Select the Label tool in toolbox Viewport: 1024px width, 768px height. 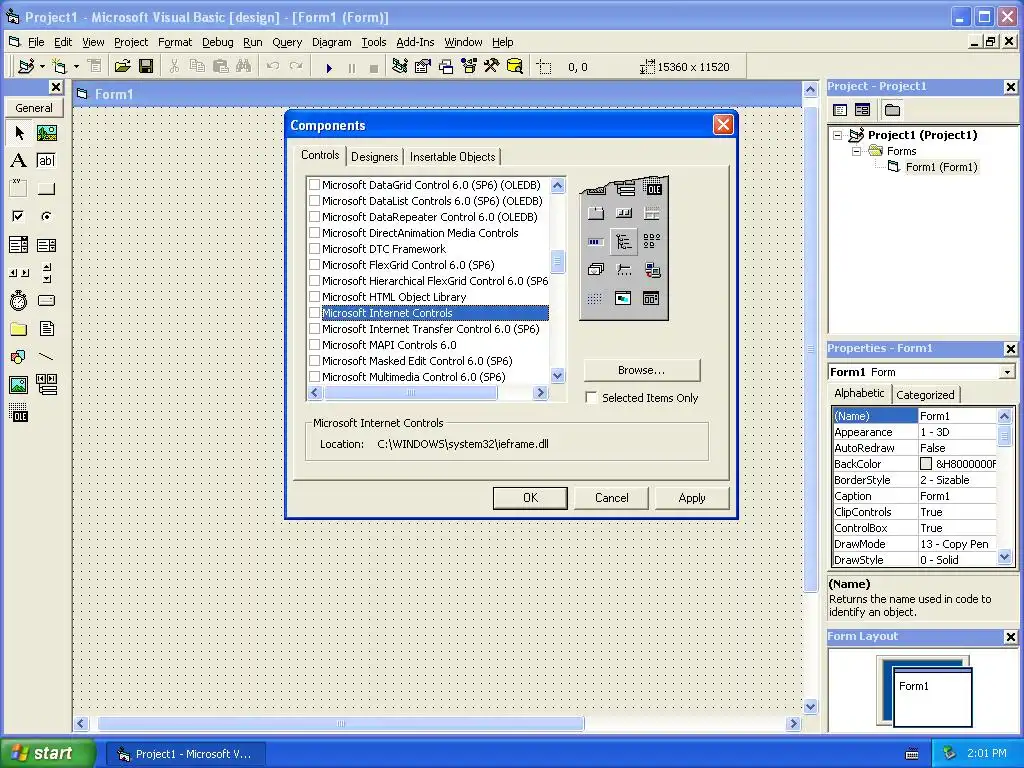[19, 161]
